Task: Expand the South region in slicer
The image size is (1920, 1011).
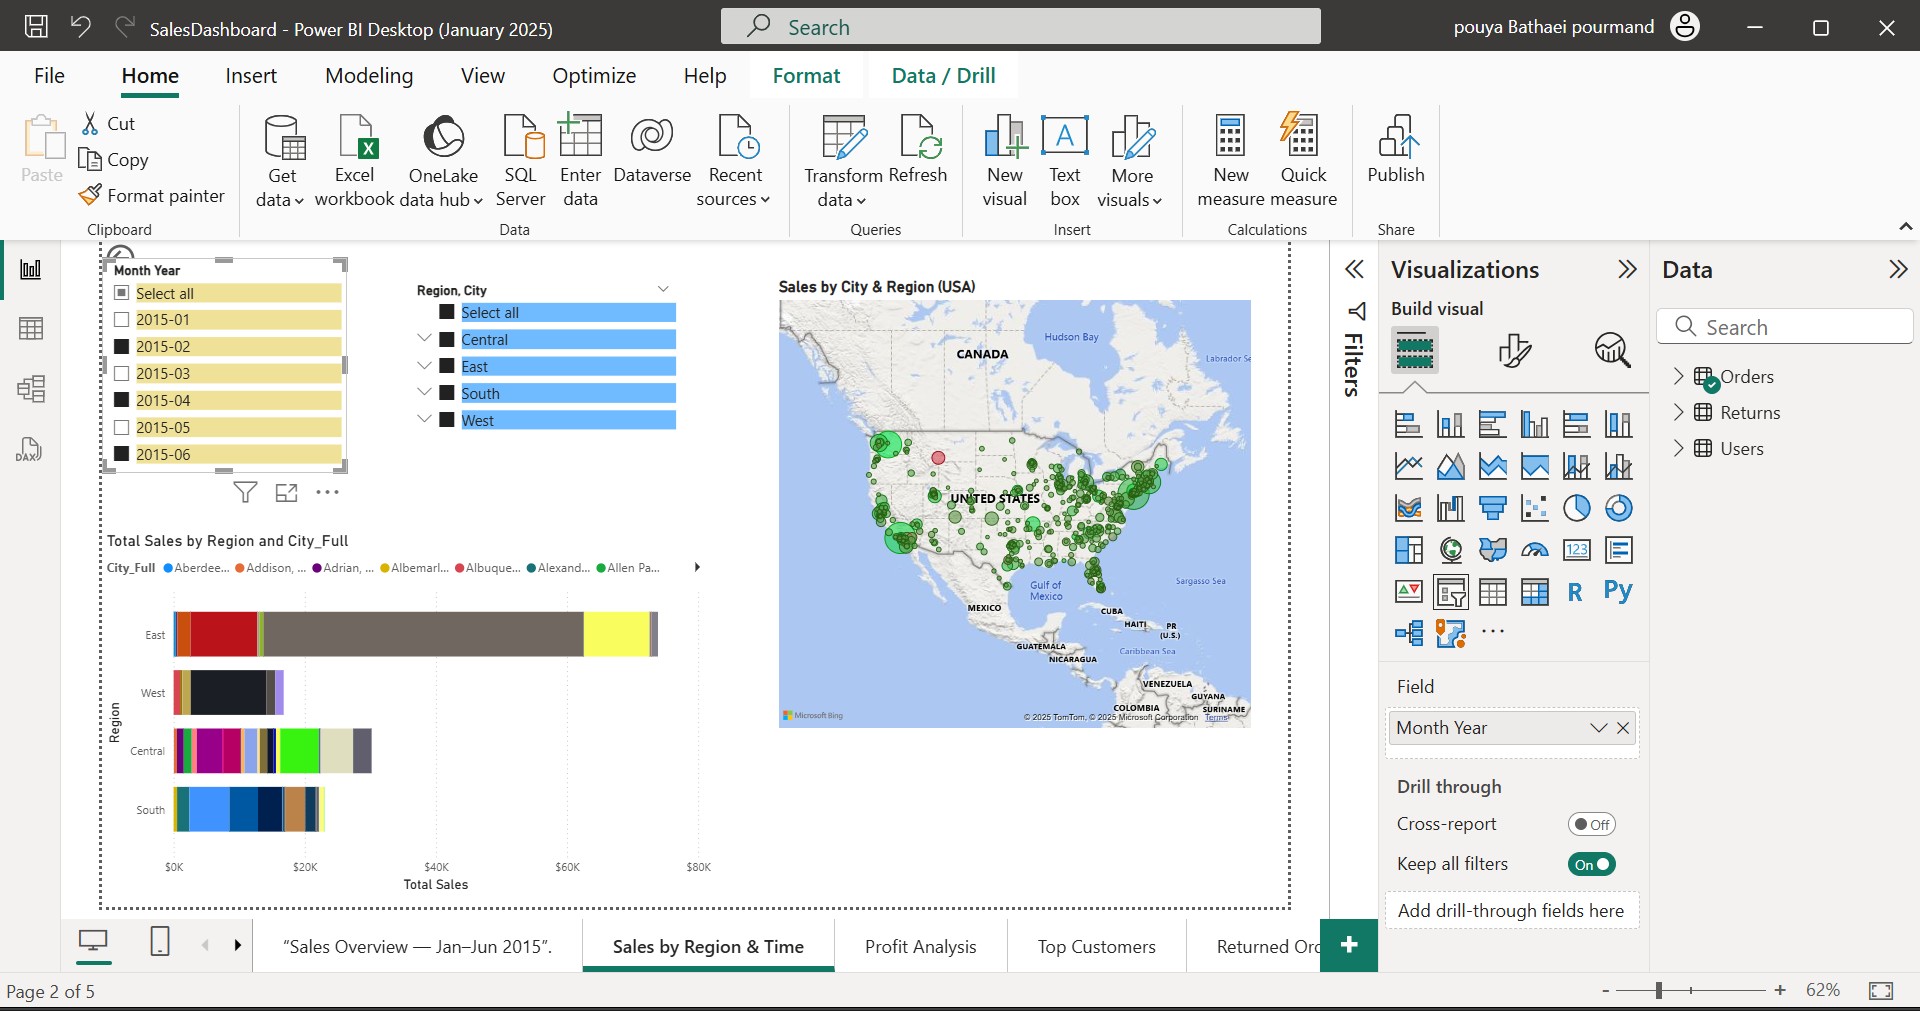Action: 424,392
